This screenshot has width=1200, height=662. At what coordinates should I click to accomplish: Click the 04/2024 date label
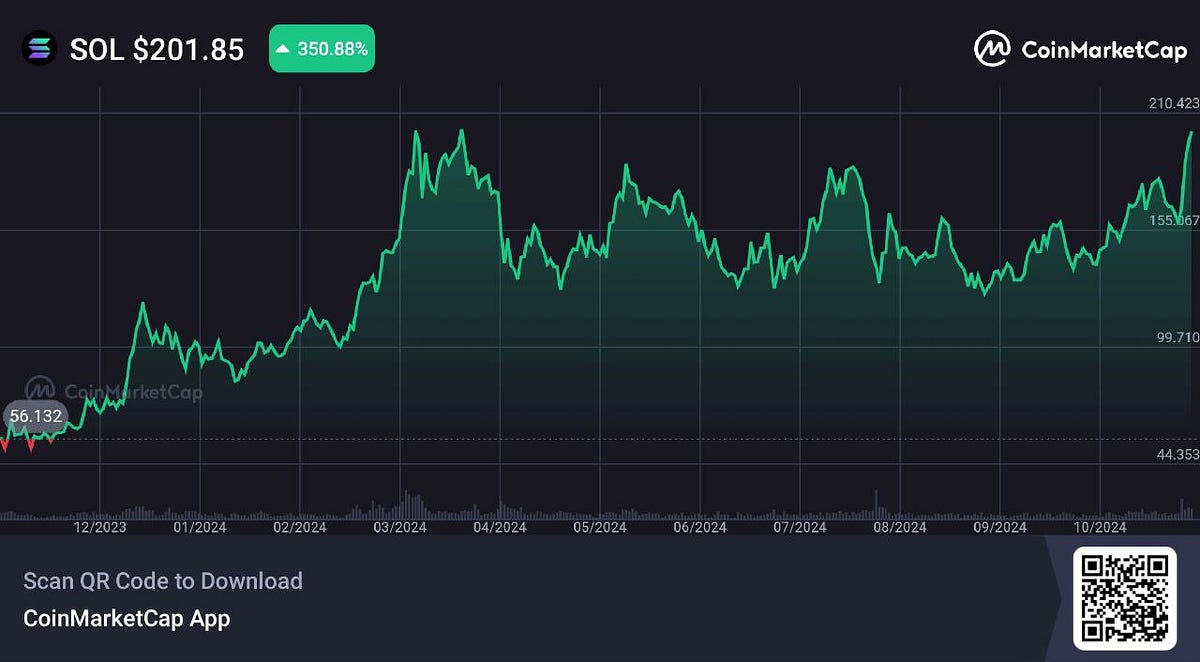coord(499,527)
